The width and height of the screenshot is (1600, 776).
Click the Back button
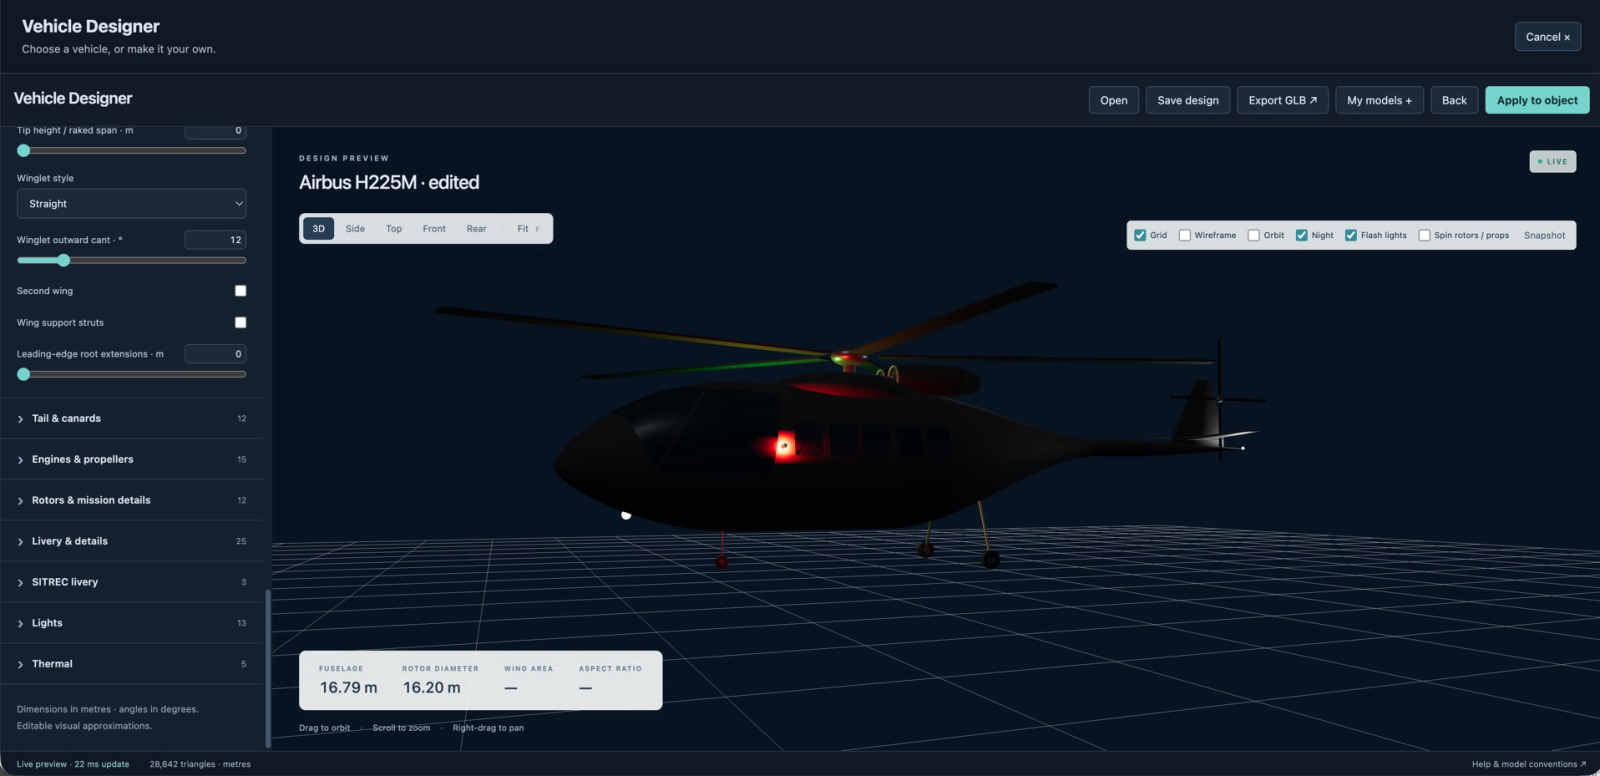1454,100
